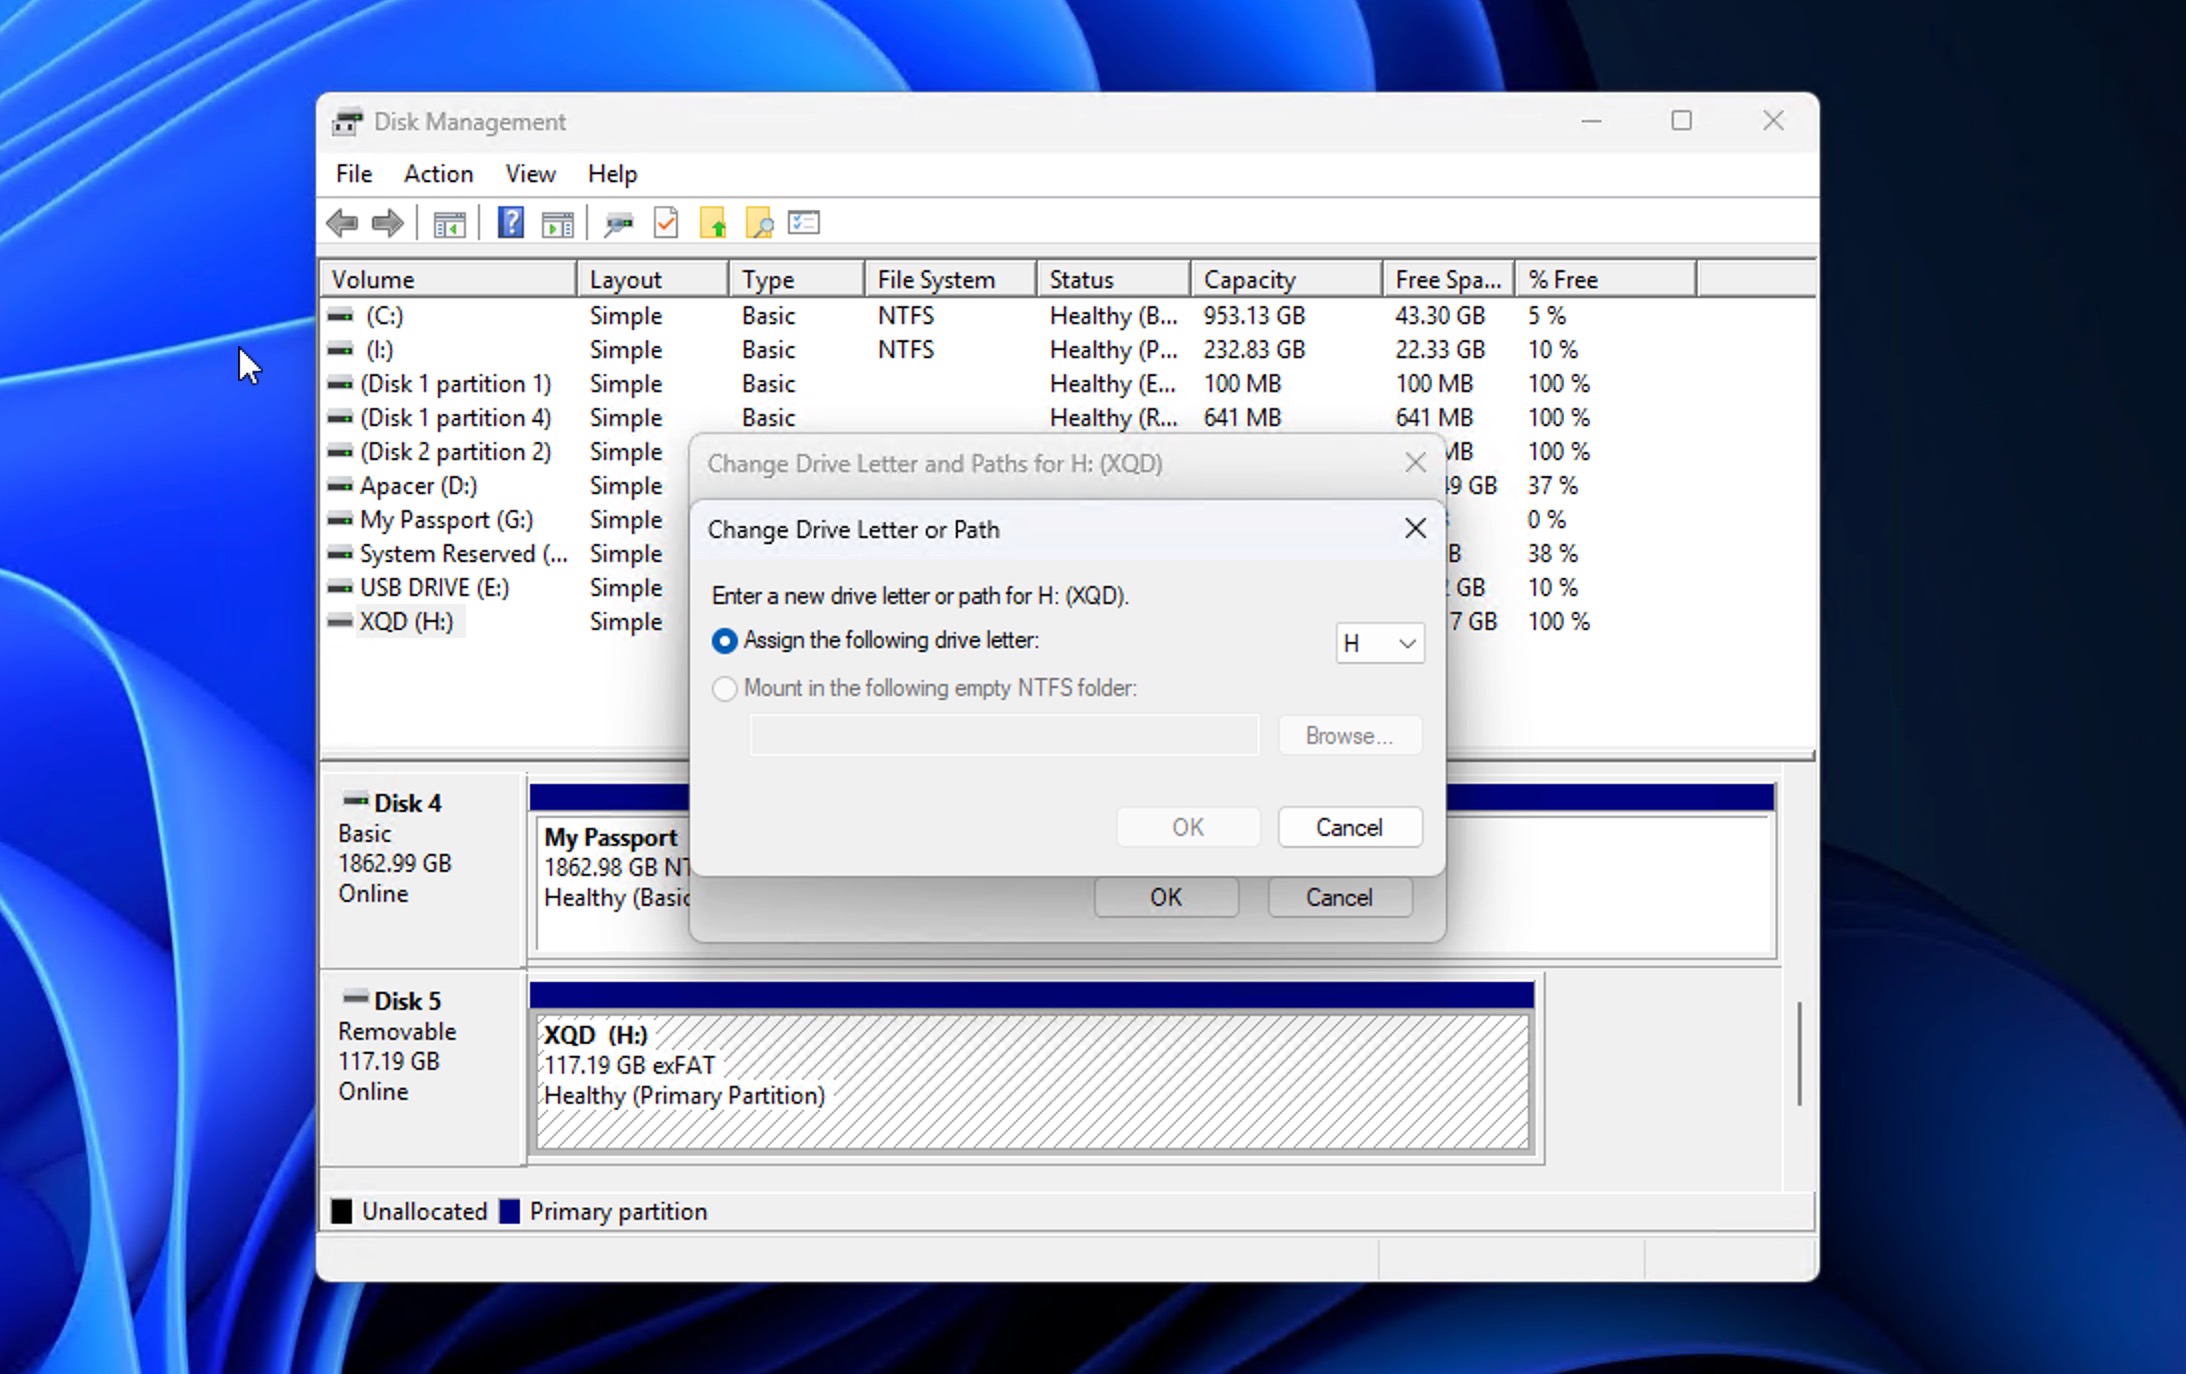Screen dimensions: 2186x1374
Task: Click Cancel in Change Drive Letter or Path
Action: click(x=1349, y=827)
